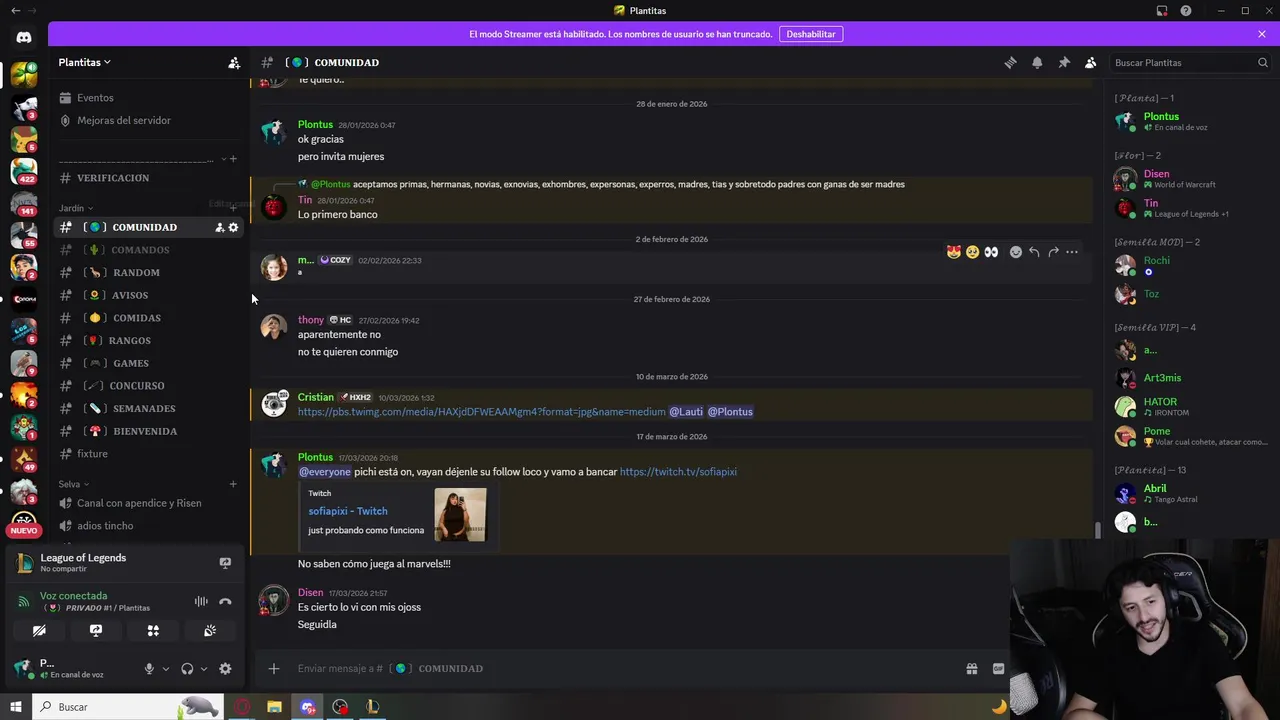Open invite people icon beside Plantitas
The height and width of the screenshot is (720, 1280).
tap(234, 62)
